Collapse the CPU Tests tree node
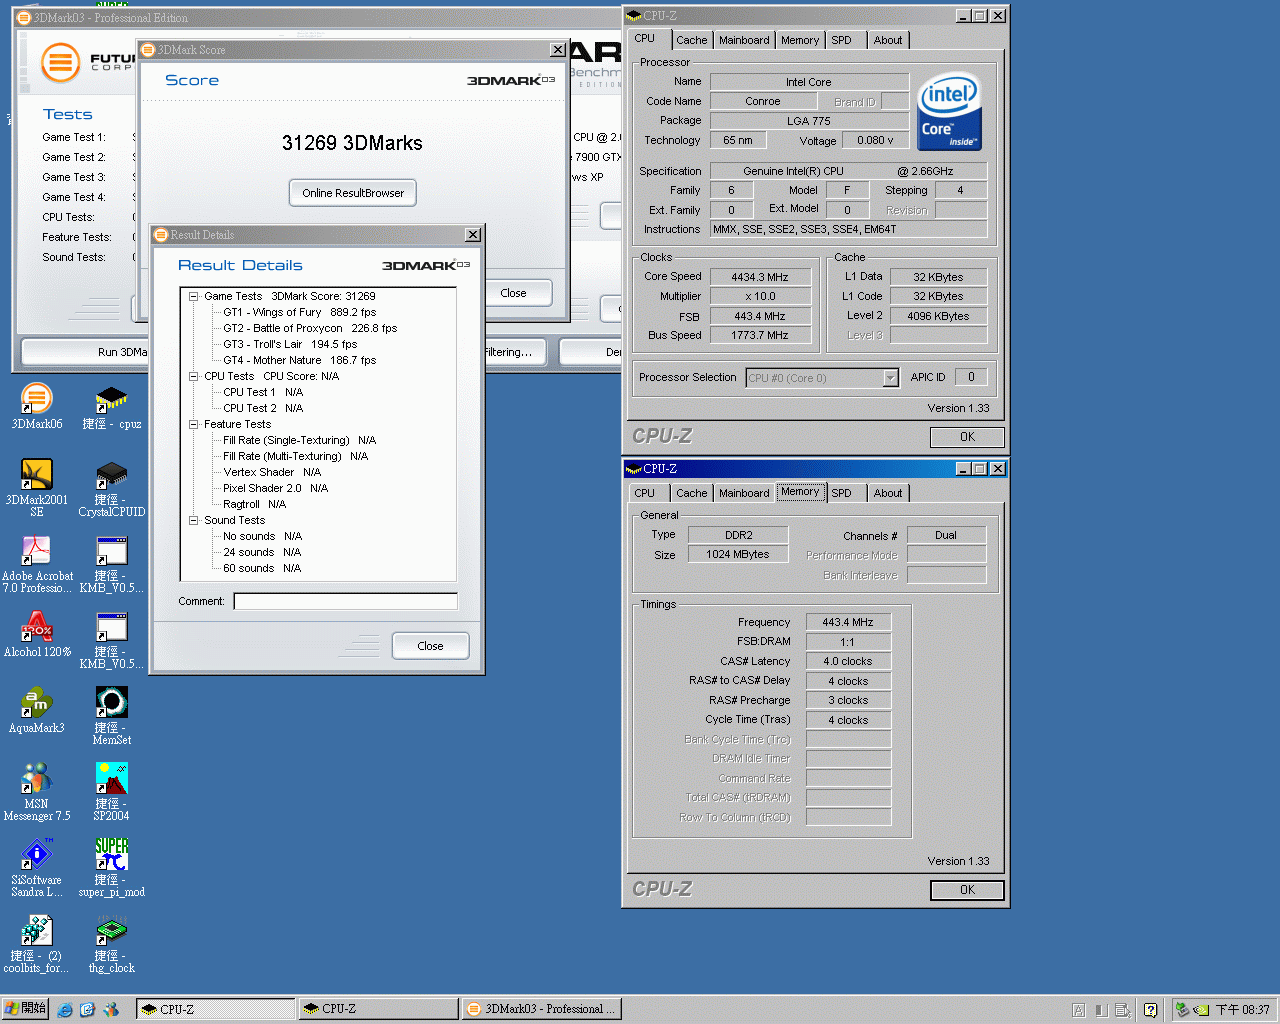 point(194,376)
